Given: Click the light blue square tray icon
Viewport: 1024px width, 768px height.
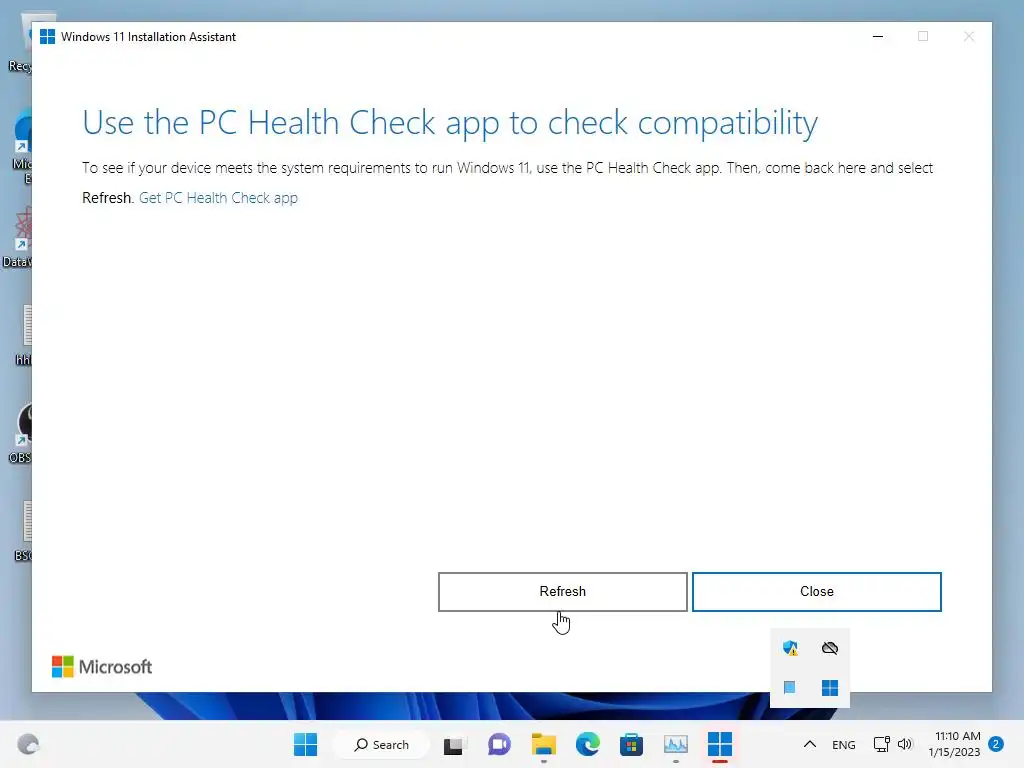Looking at the screenshot, I should tap(790, 687).
